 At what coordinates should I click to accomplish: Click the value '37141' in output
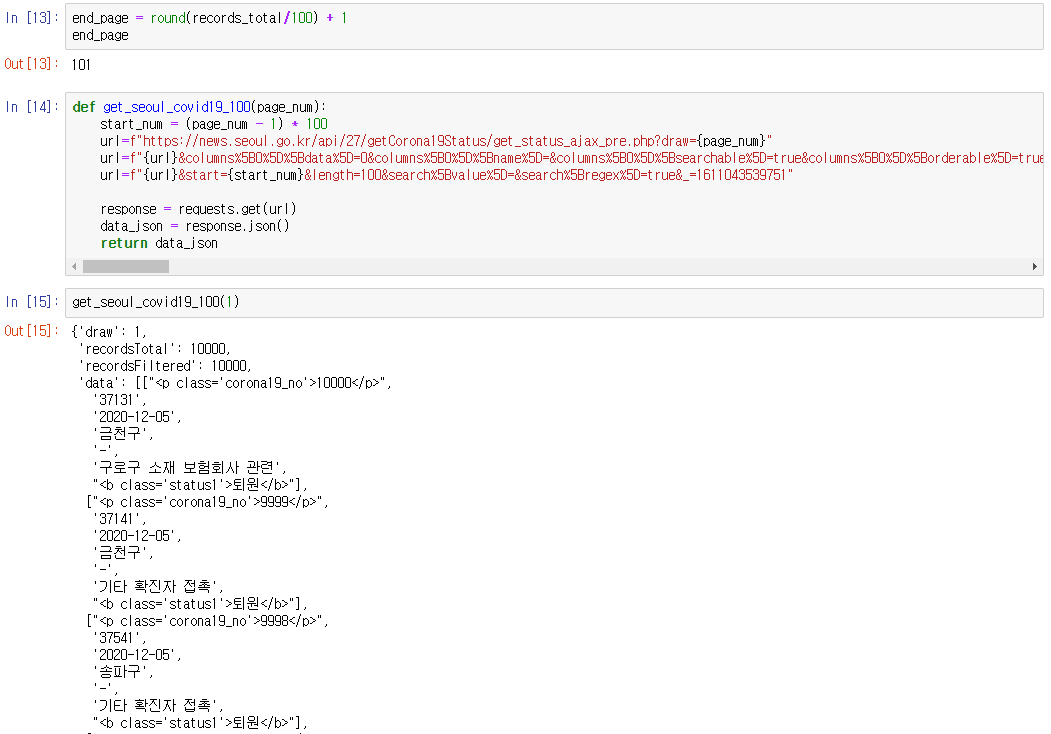[x=119, y=519]
